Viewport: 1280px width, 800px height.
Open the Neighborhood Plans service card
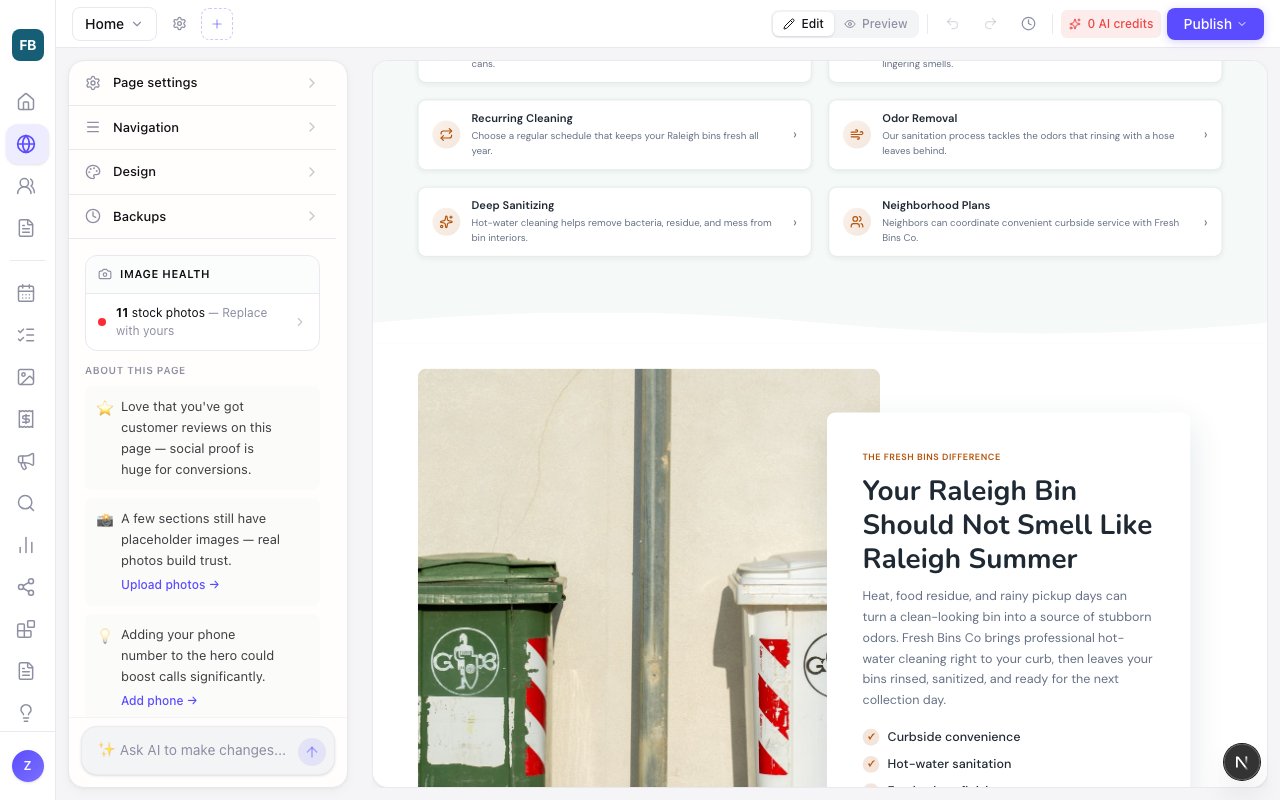[1025, 221]
